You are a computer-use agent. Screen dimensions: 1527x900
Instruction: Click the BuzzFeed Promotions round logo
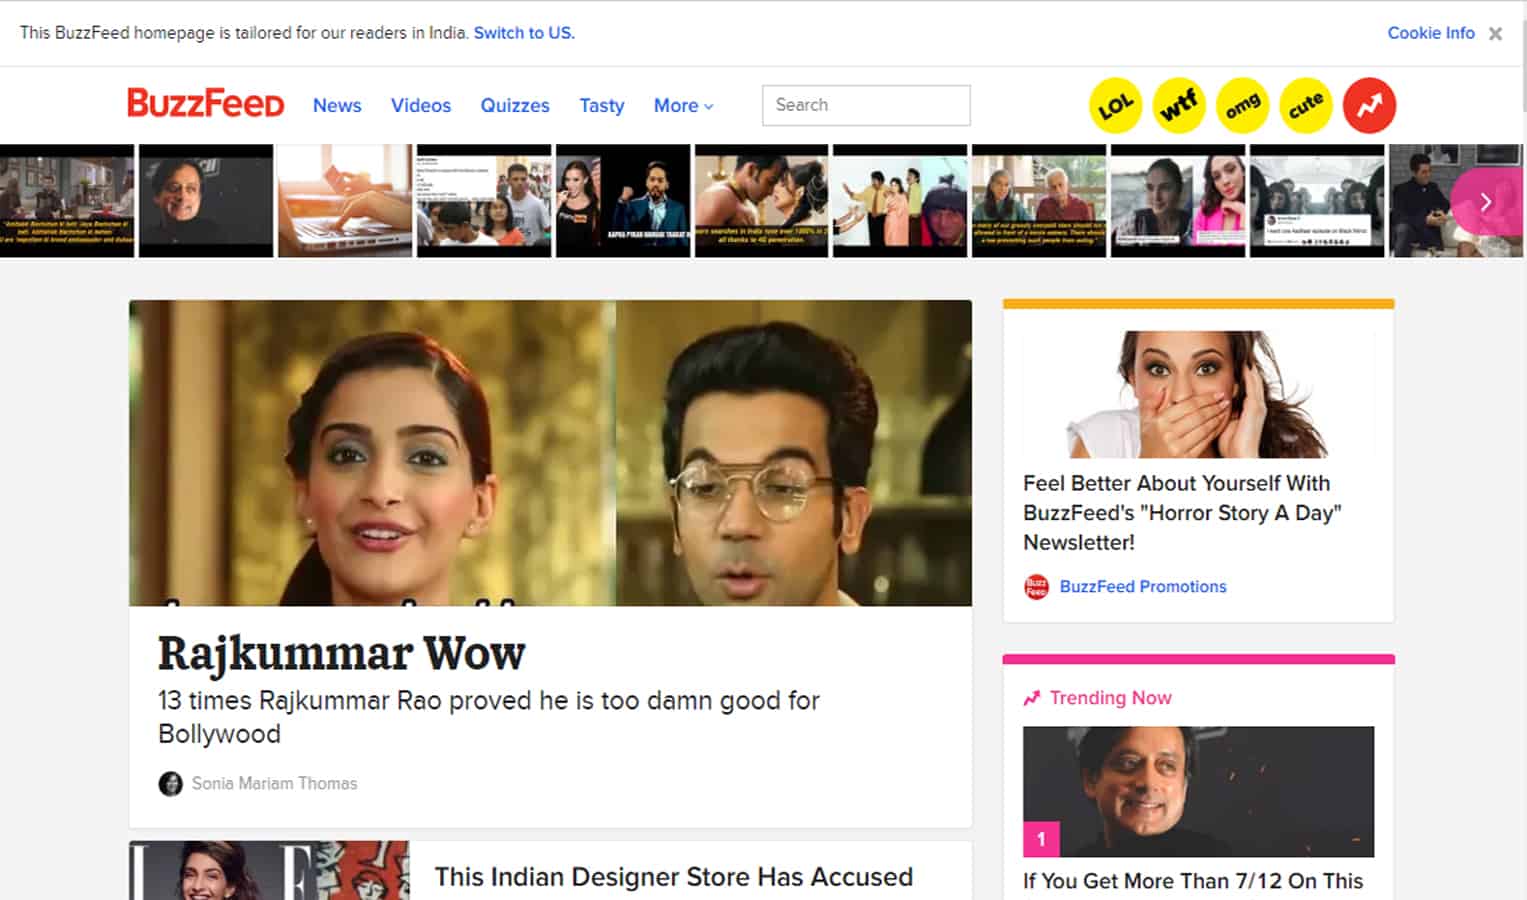pos(1036,587)
